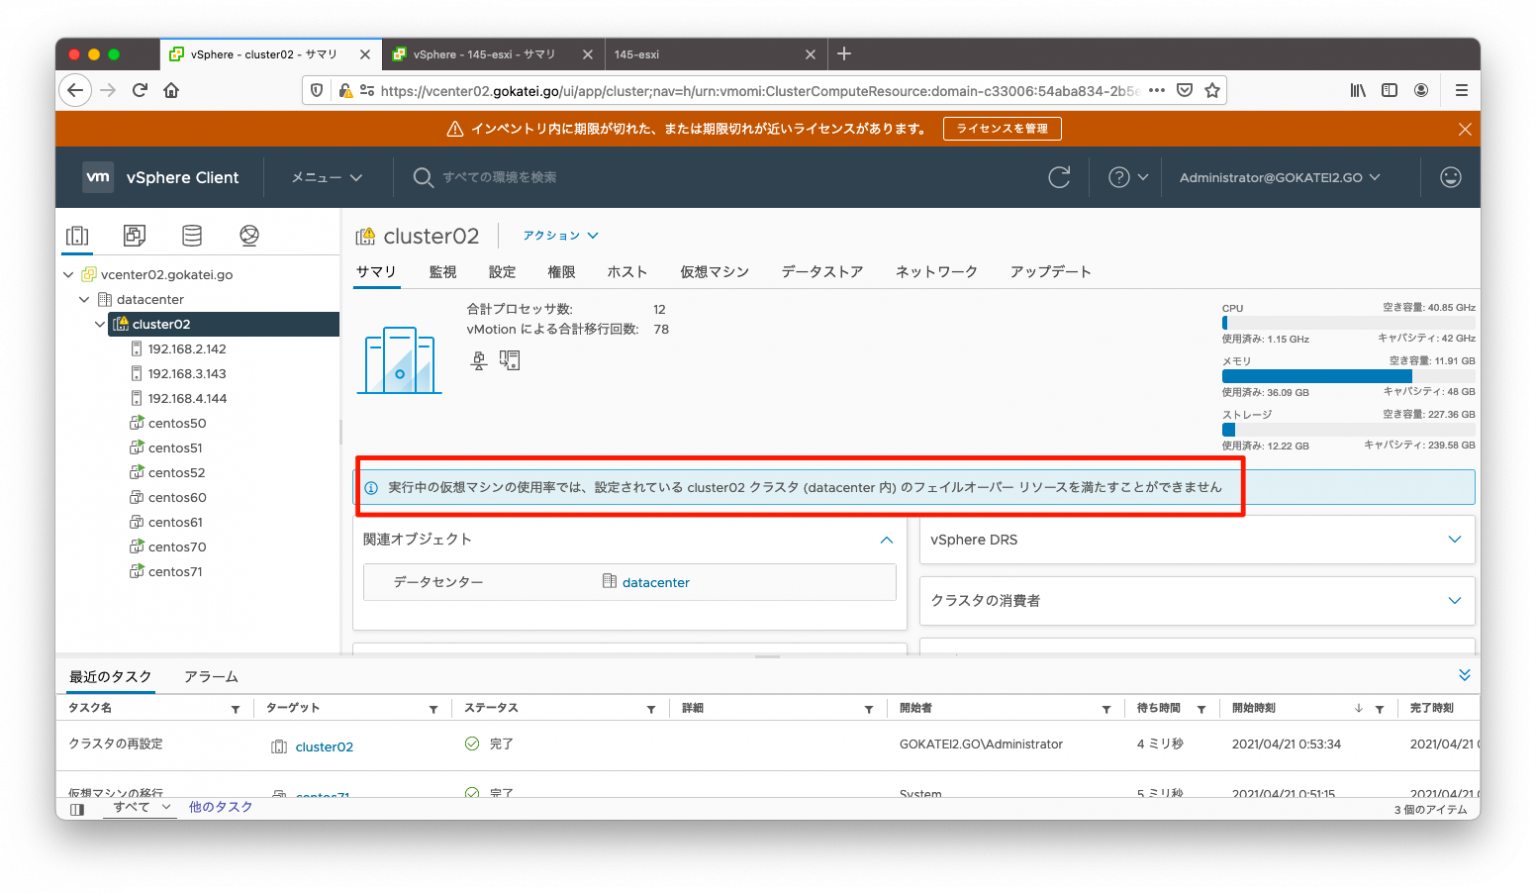Image resolution: width=1536 pixels, height=893 pixels.
Task: Select host 192.168.3.143 in tree
Action: click(187, 374)
